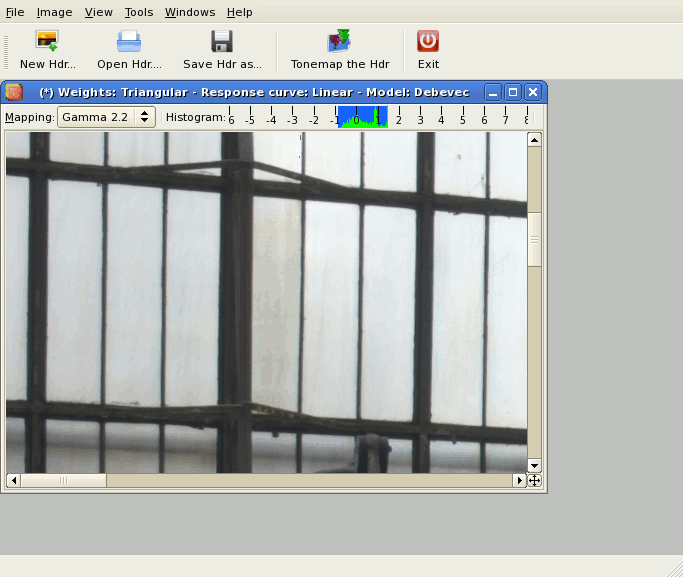Click the Save Hdr as floppy icon
Viewport: 683px width, 577px height.
222,42
